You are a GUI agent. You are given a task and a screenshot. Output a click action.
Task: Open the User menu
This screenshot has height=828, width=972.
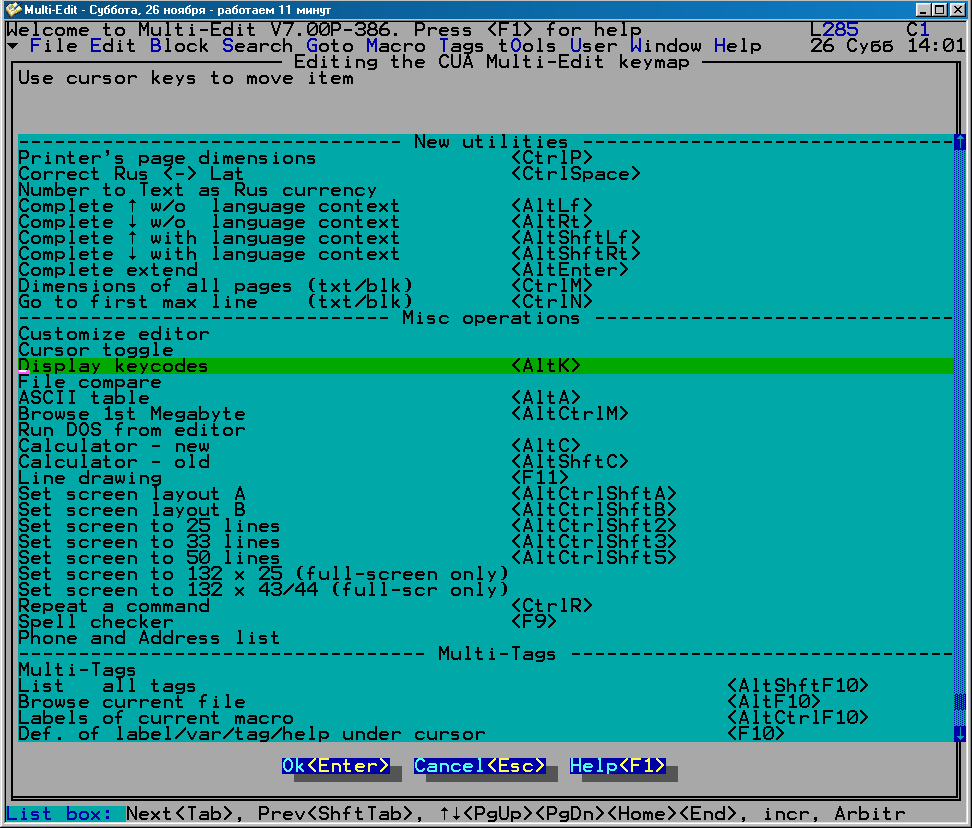click(x=593, y=46)
